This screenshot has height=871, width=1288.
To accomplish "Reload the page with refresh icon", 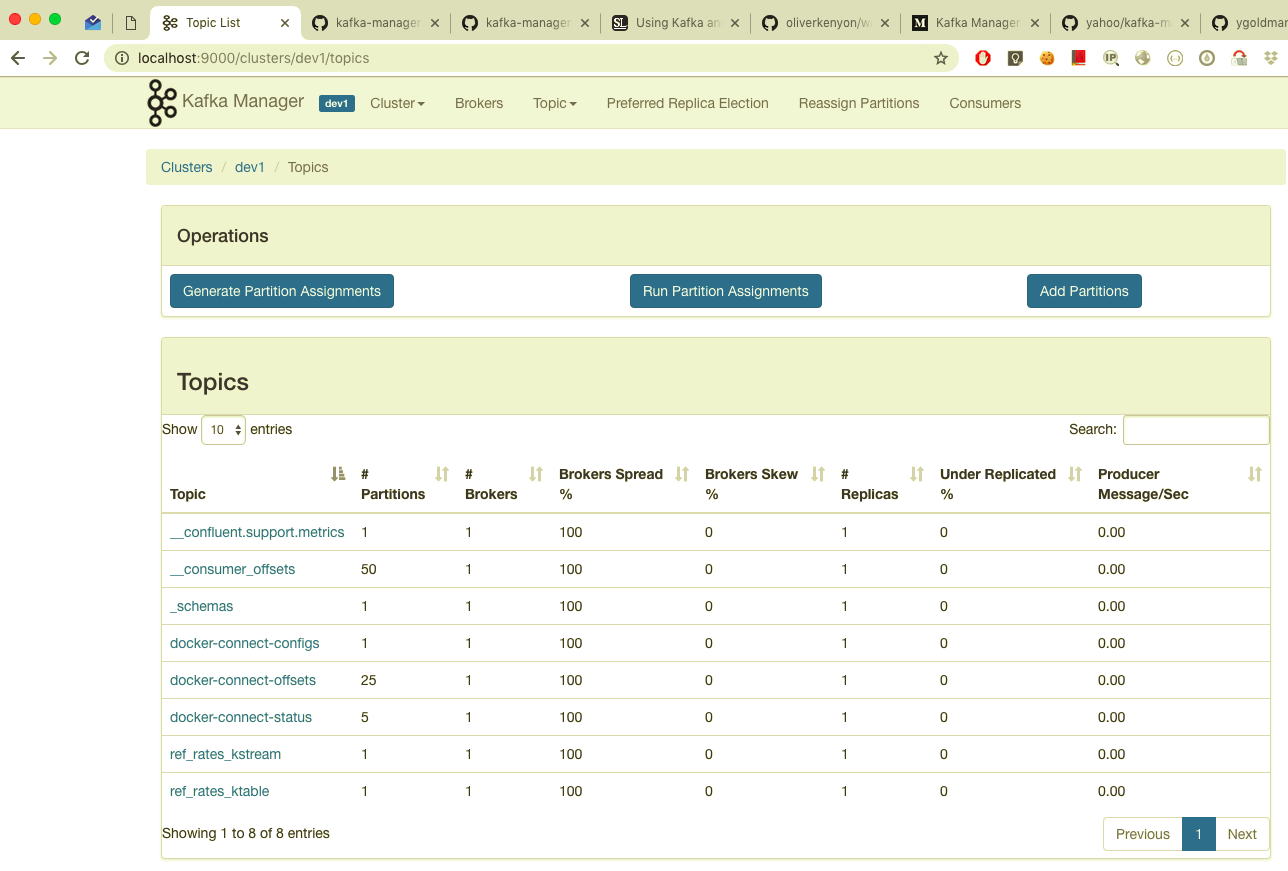I will tap(82, 58).
